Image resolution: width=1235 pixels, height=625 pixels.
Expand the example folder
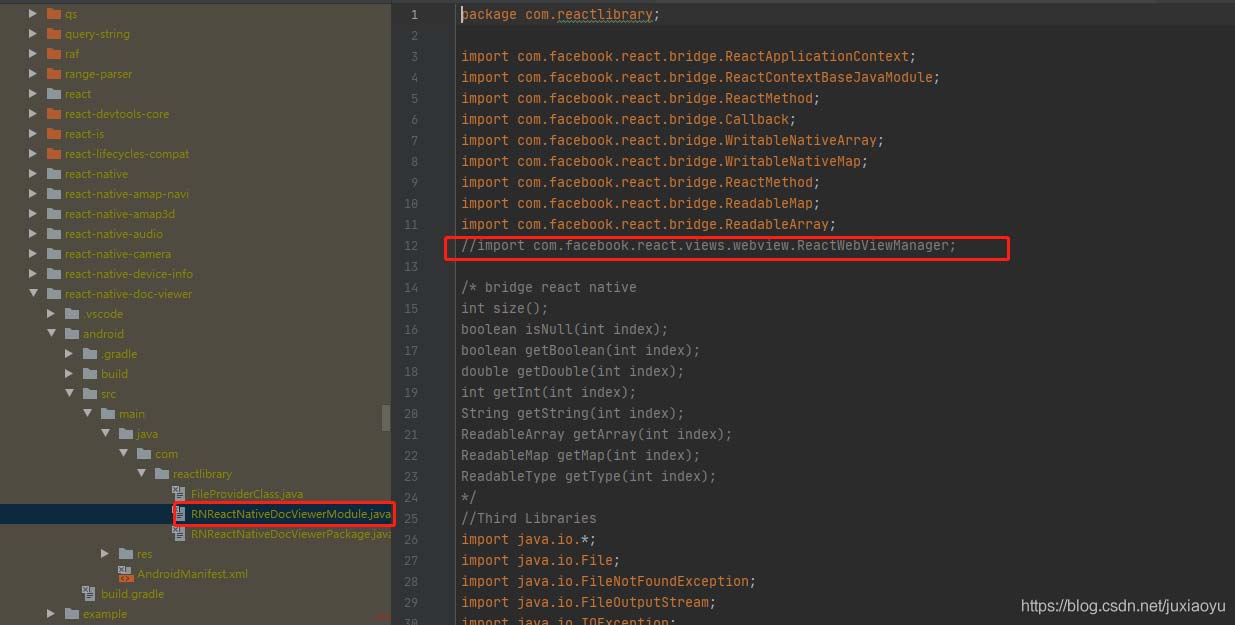[49, 613]
